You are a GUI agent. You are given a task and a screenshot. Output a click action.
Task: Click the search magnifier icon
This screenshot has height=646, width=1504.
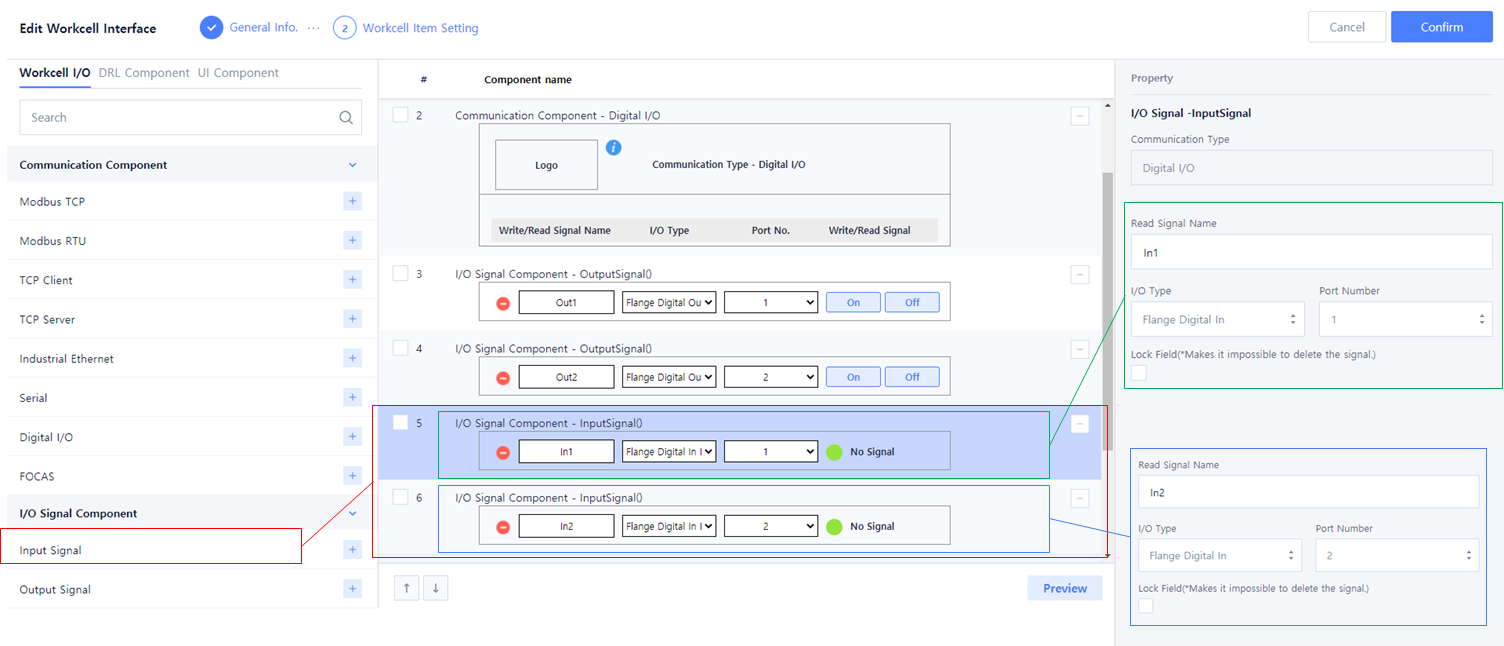(346, 118)
